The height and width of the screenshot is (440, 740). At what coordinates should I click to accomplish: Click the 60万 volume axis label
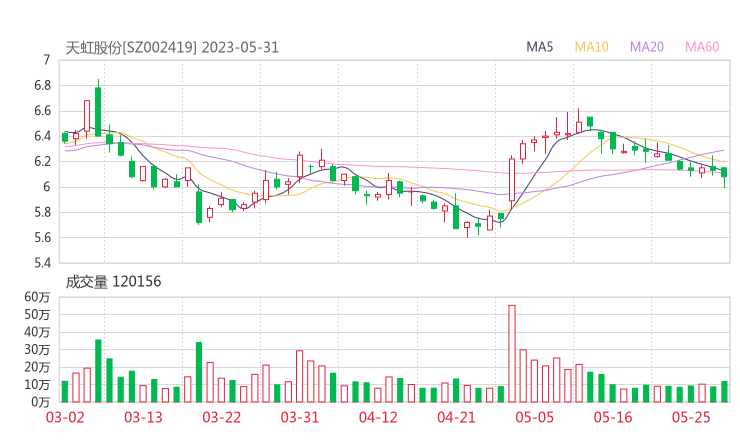pos(37,297)
